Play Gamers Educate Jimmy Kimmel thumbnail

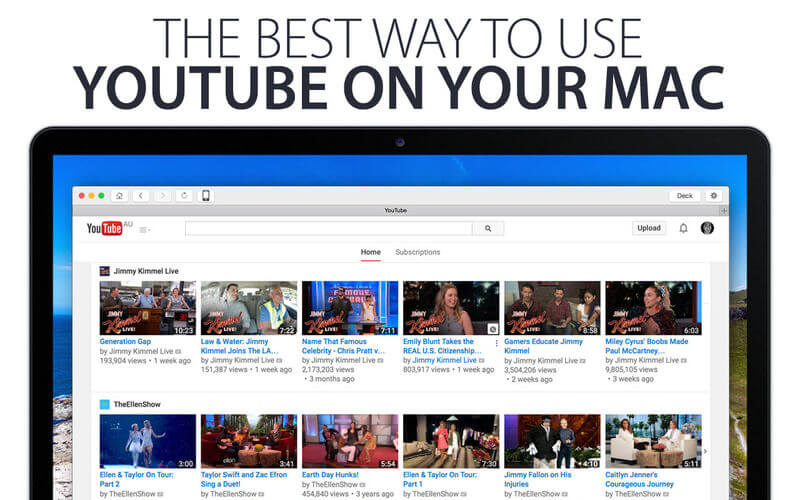coord(552,308)
